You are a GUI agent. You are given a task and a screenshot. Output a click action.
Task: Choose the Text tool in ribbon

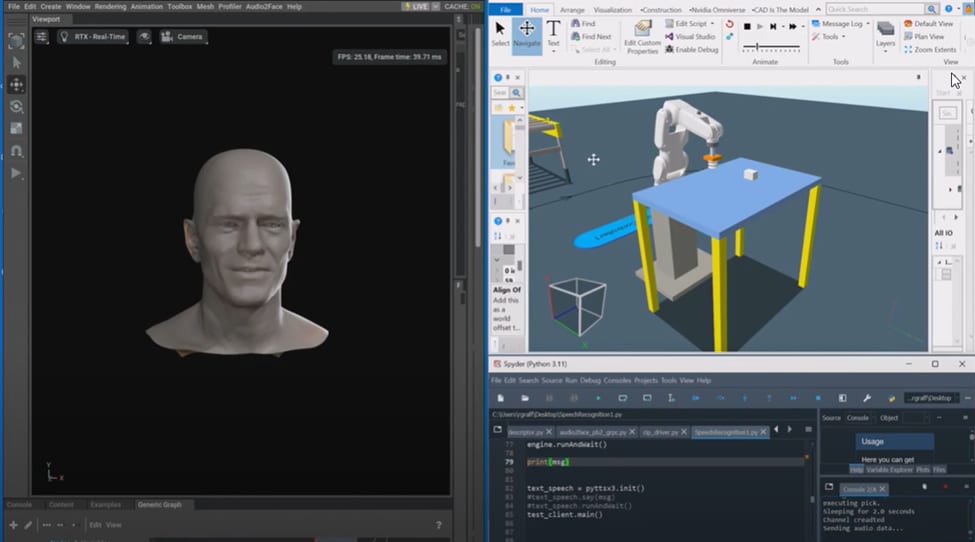553,34
